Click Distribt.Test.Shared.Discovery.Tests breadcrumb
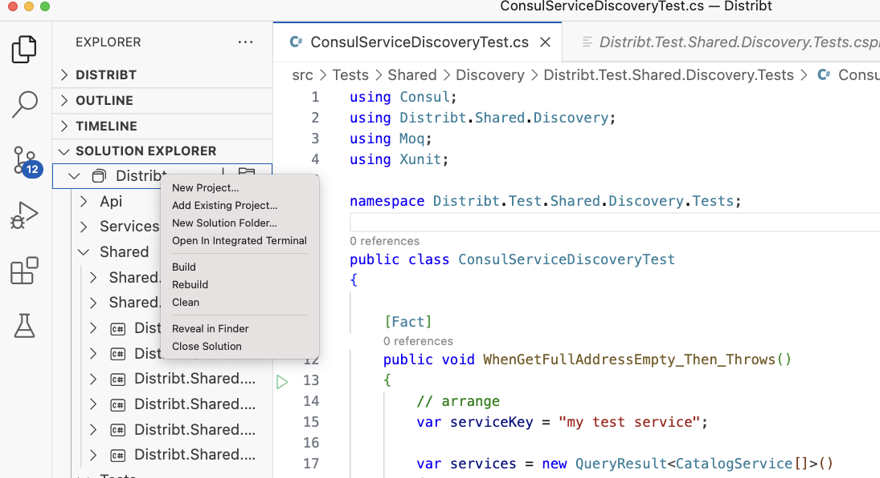 click(x=668, y=75)
